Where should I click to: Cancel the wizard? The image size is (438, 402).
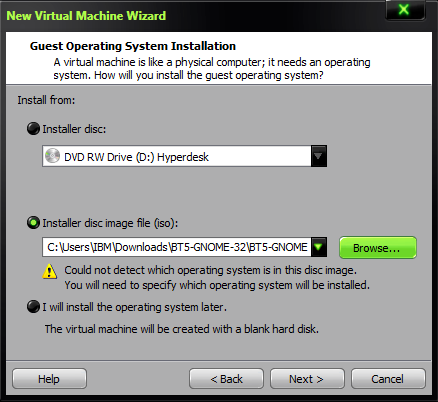pos(388,379)
